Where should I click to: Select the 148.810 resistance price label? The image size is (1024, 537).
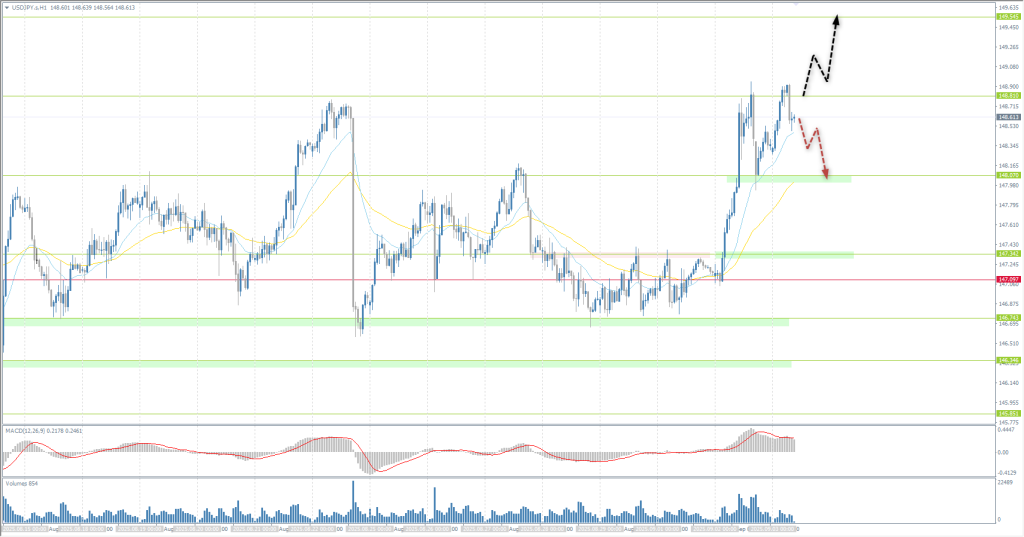[1007, 96]
